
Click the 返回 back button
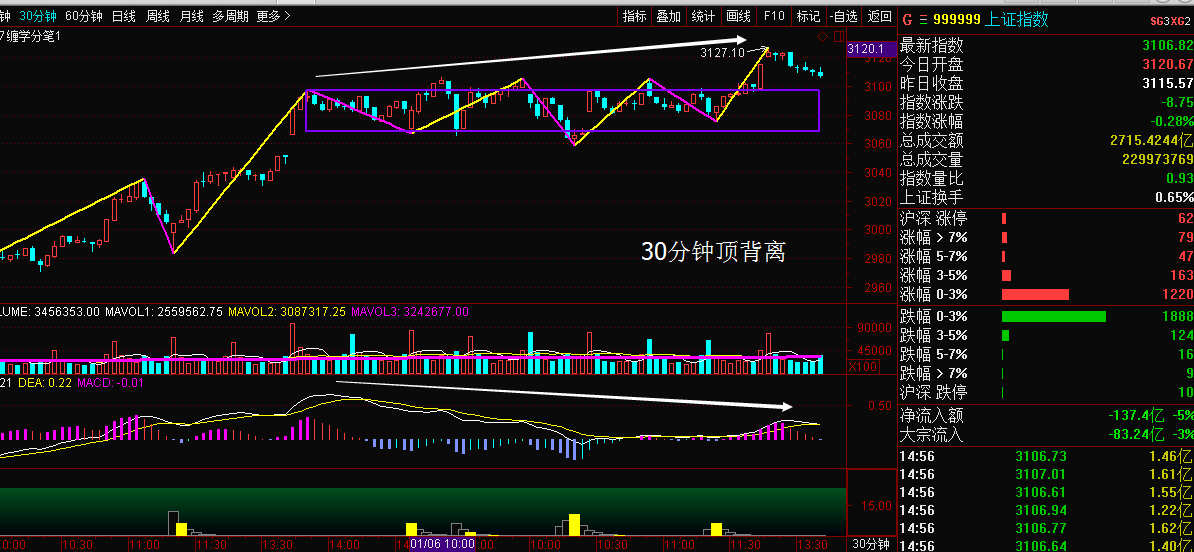(x=879, y=15)
